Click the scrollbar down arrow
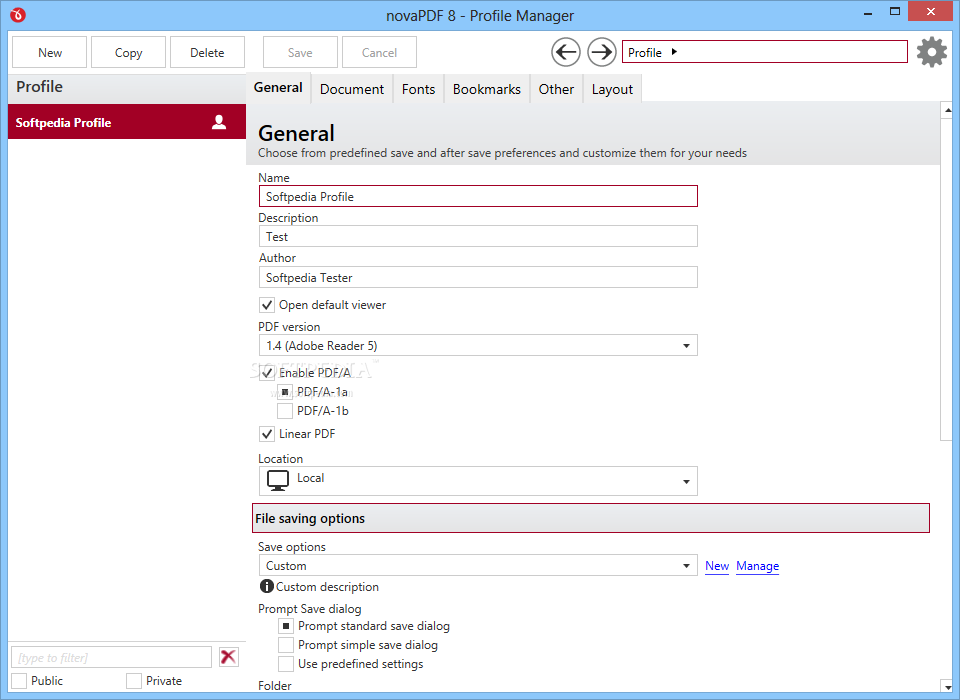 click(x=947, y=686)
